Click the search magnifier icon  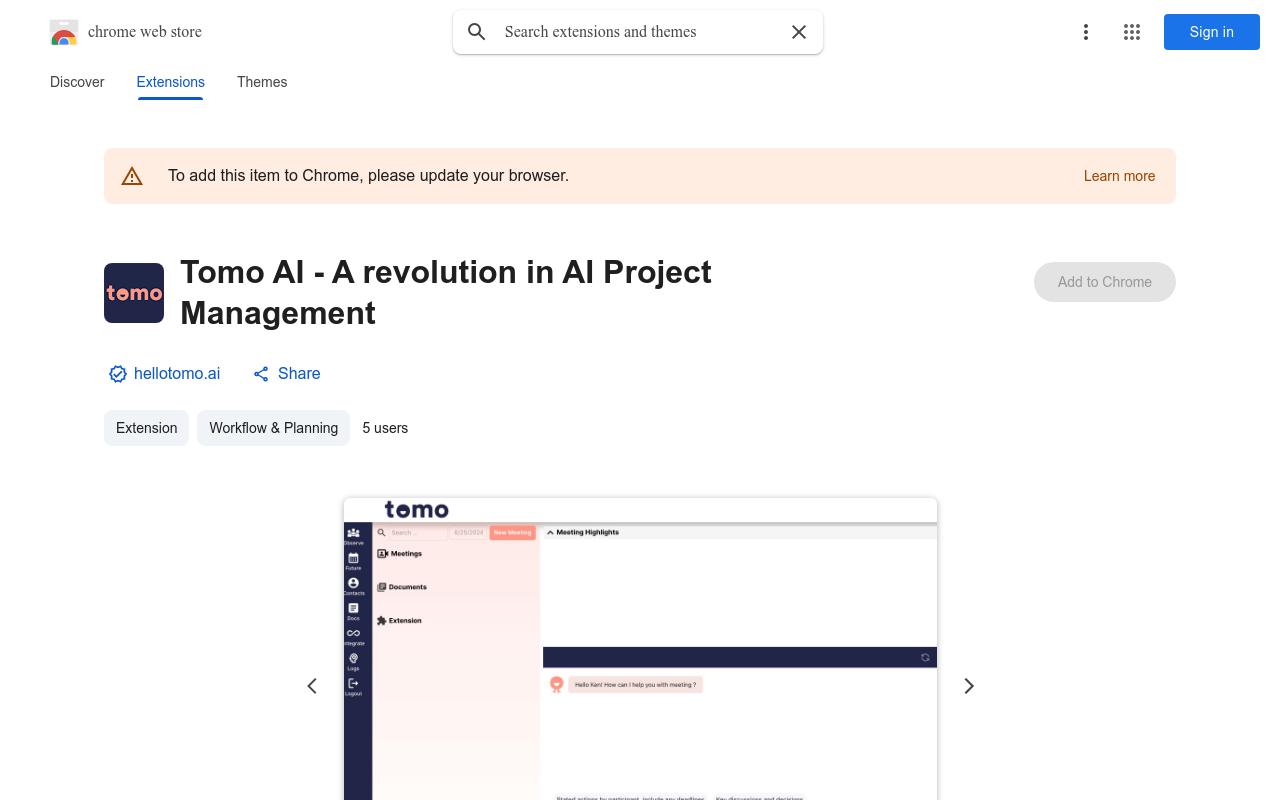[477, 32]
